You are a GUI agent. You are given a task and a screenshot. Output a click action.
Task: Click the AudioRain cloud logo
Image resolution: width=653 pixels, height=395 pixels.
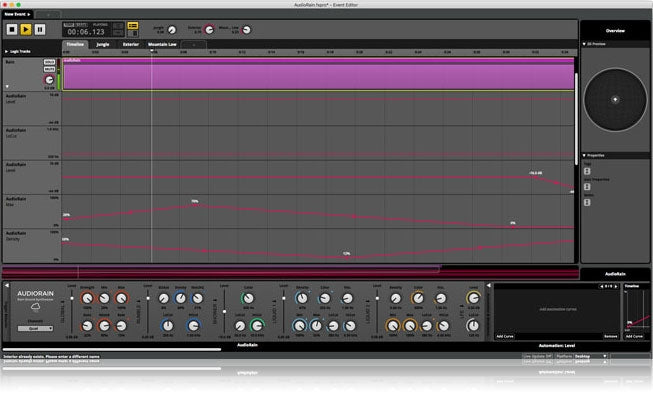tap(35, 308)
